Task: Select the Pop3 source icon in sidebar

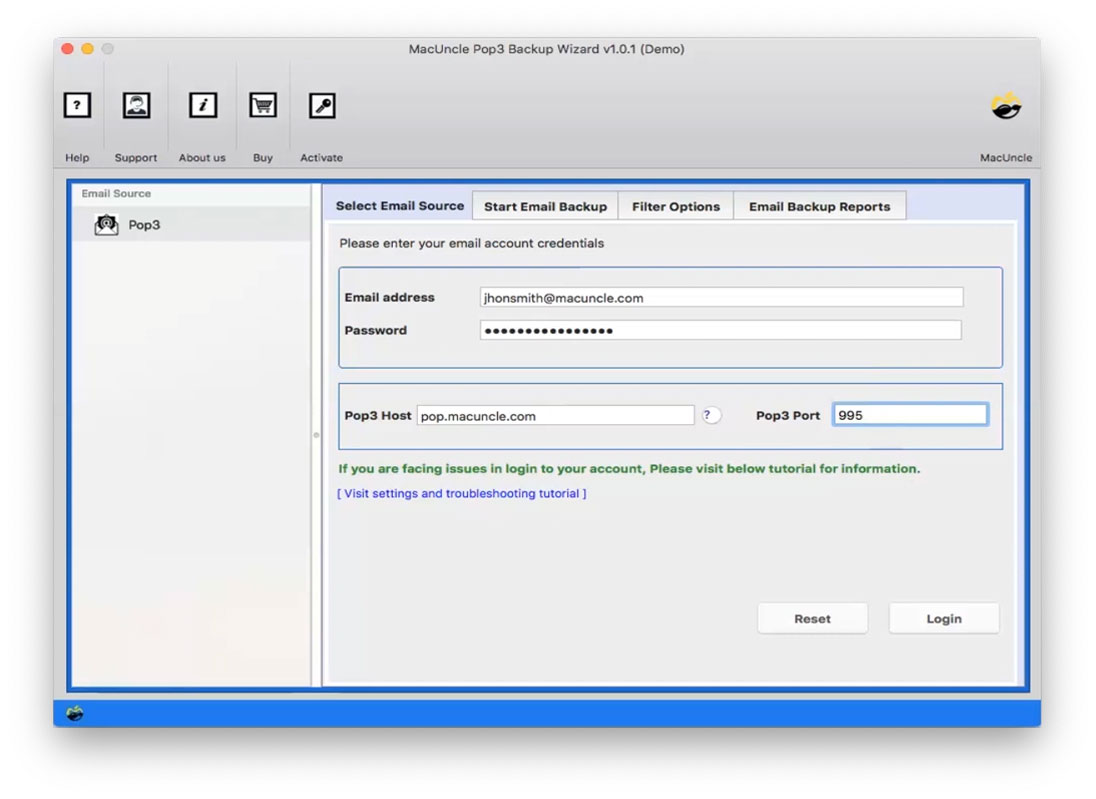Action: pyautogui.click(x=107, y=224)
